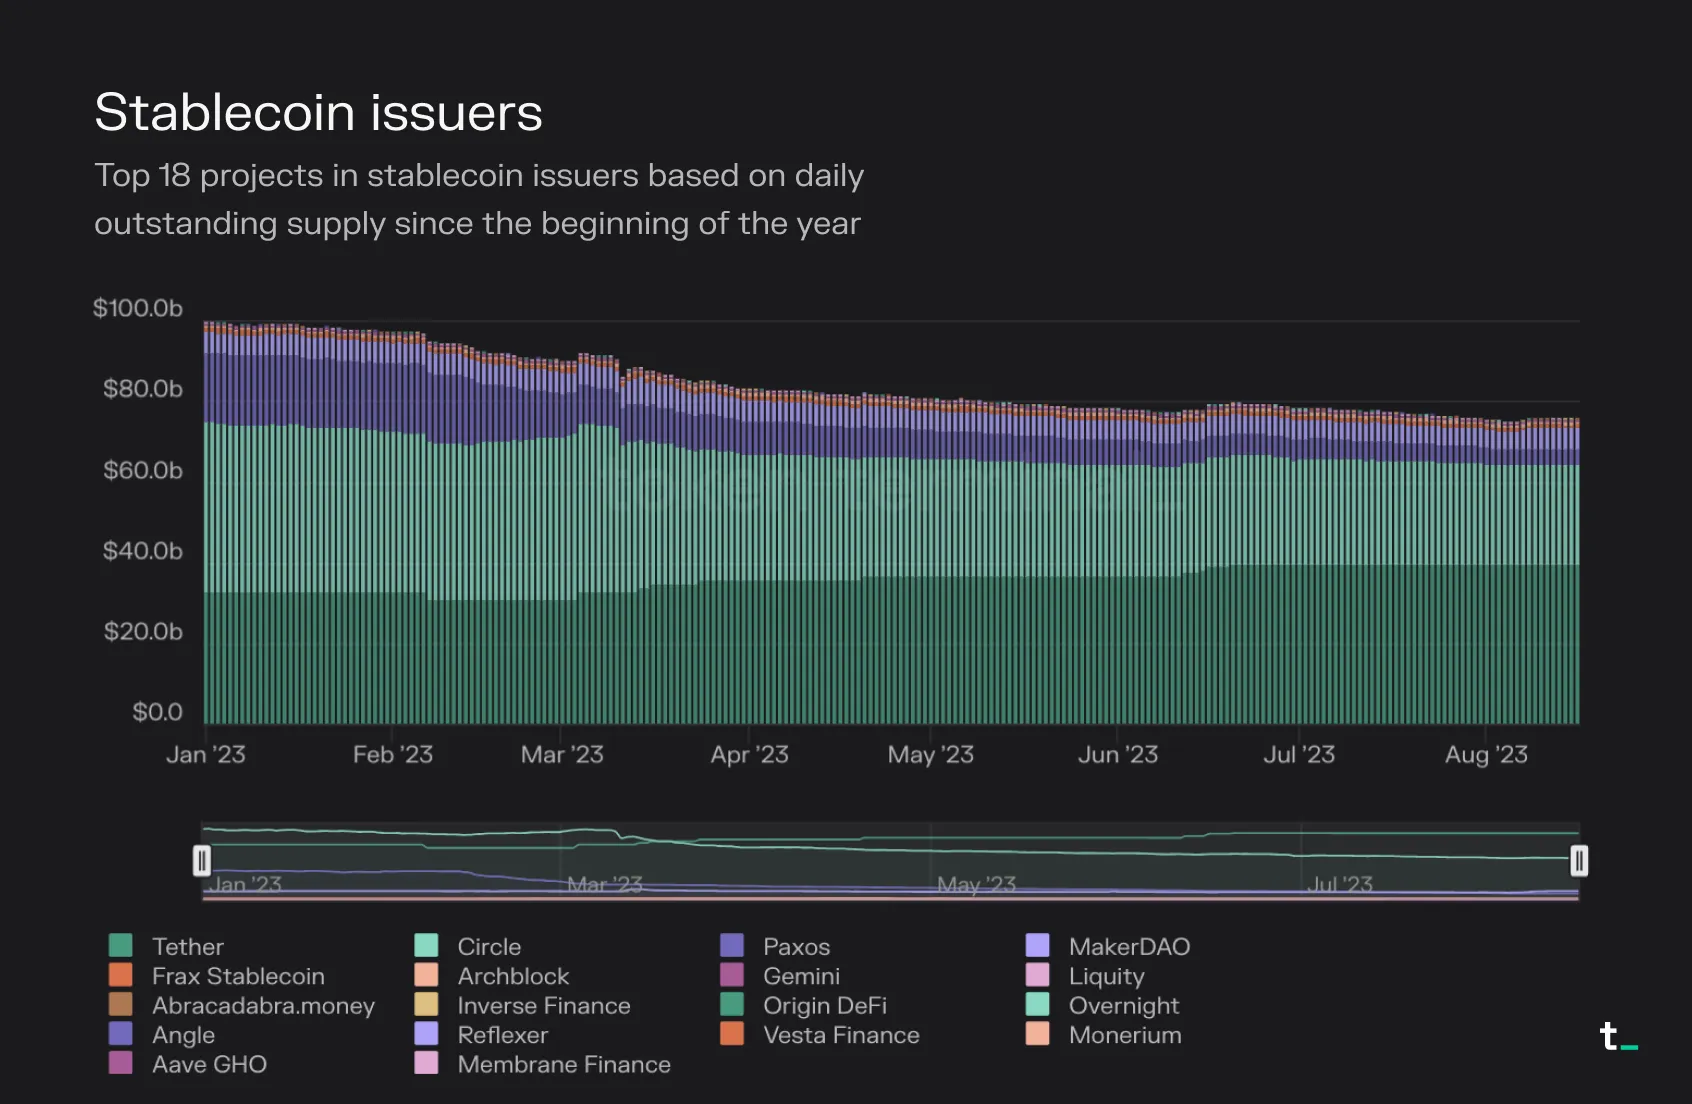Click the Angle legend label

tap(184, 1035)
